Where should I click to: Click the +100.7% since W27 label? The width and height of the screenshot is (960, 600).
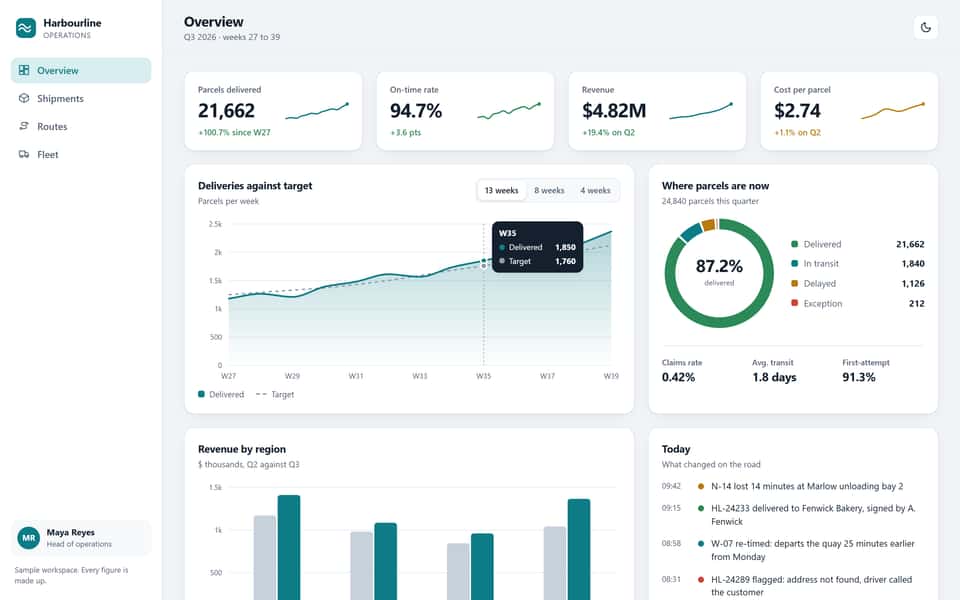[x=234, y=132]
